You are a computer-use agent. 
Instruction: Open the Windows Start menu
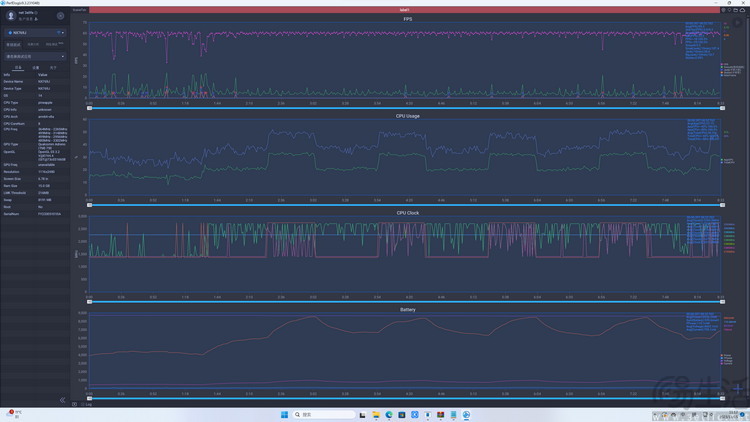point(284,414)
